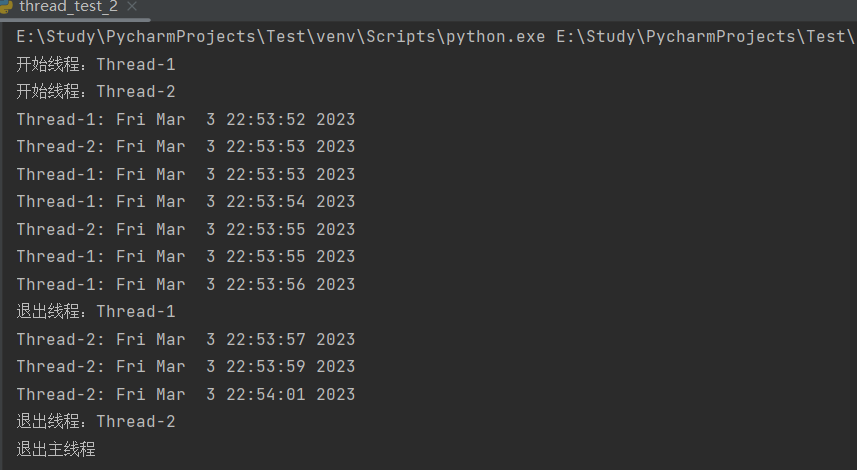Select the thread_test_2 run tab

pyautogui.click(x=69, y=7)
